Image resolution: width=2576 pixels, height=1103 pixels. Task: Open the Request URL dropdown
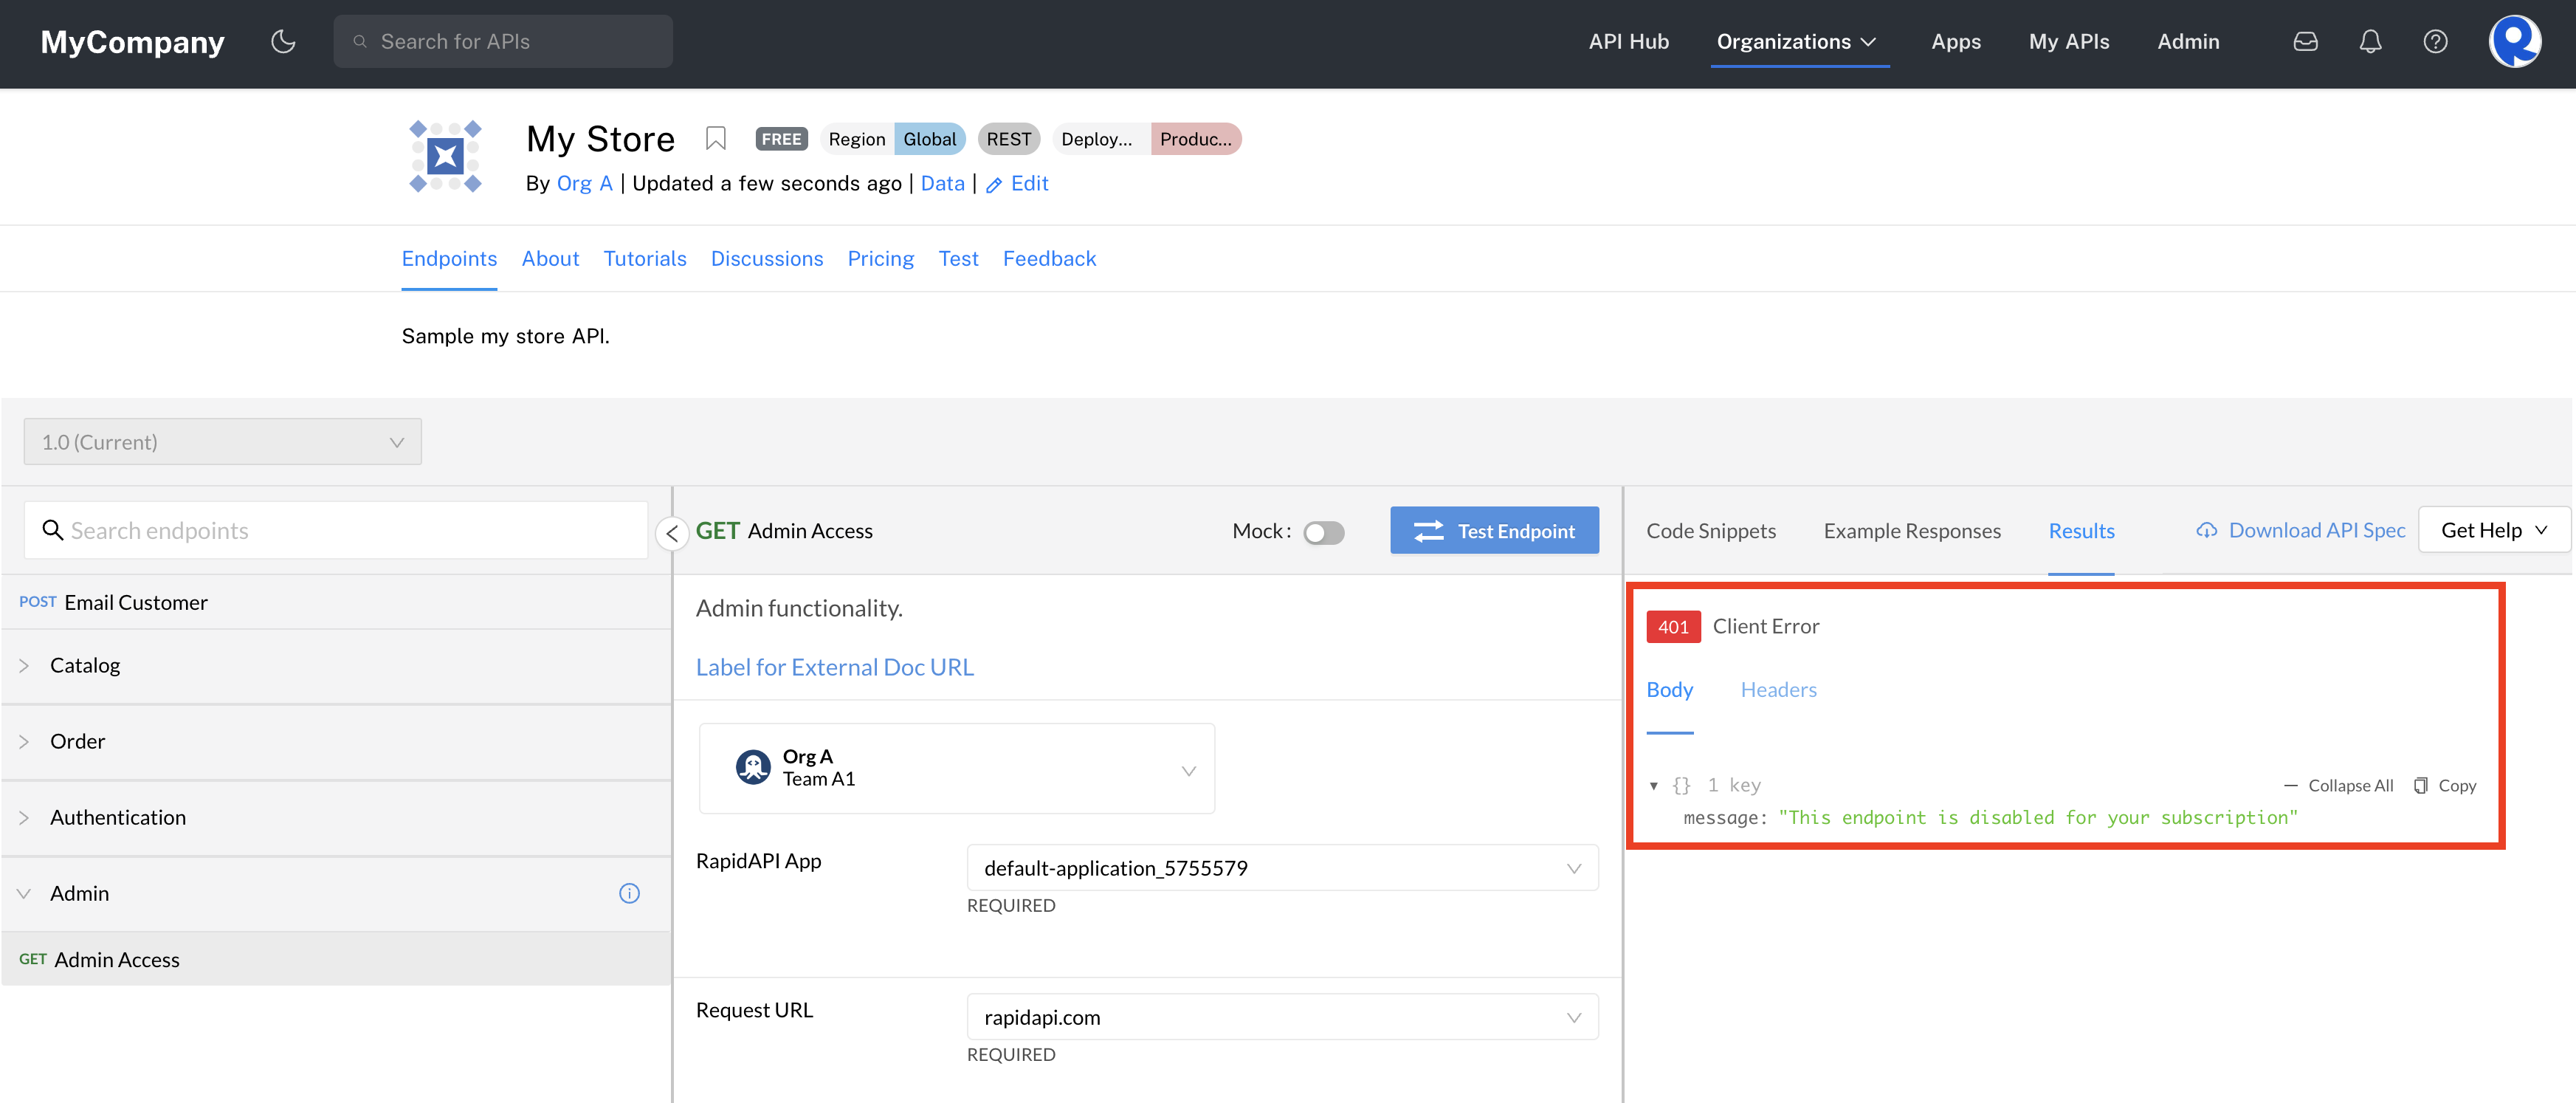(x=1282, y=1017)
